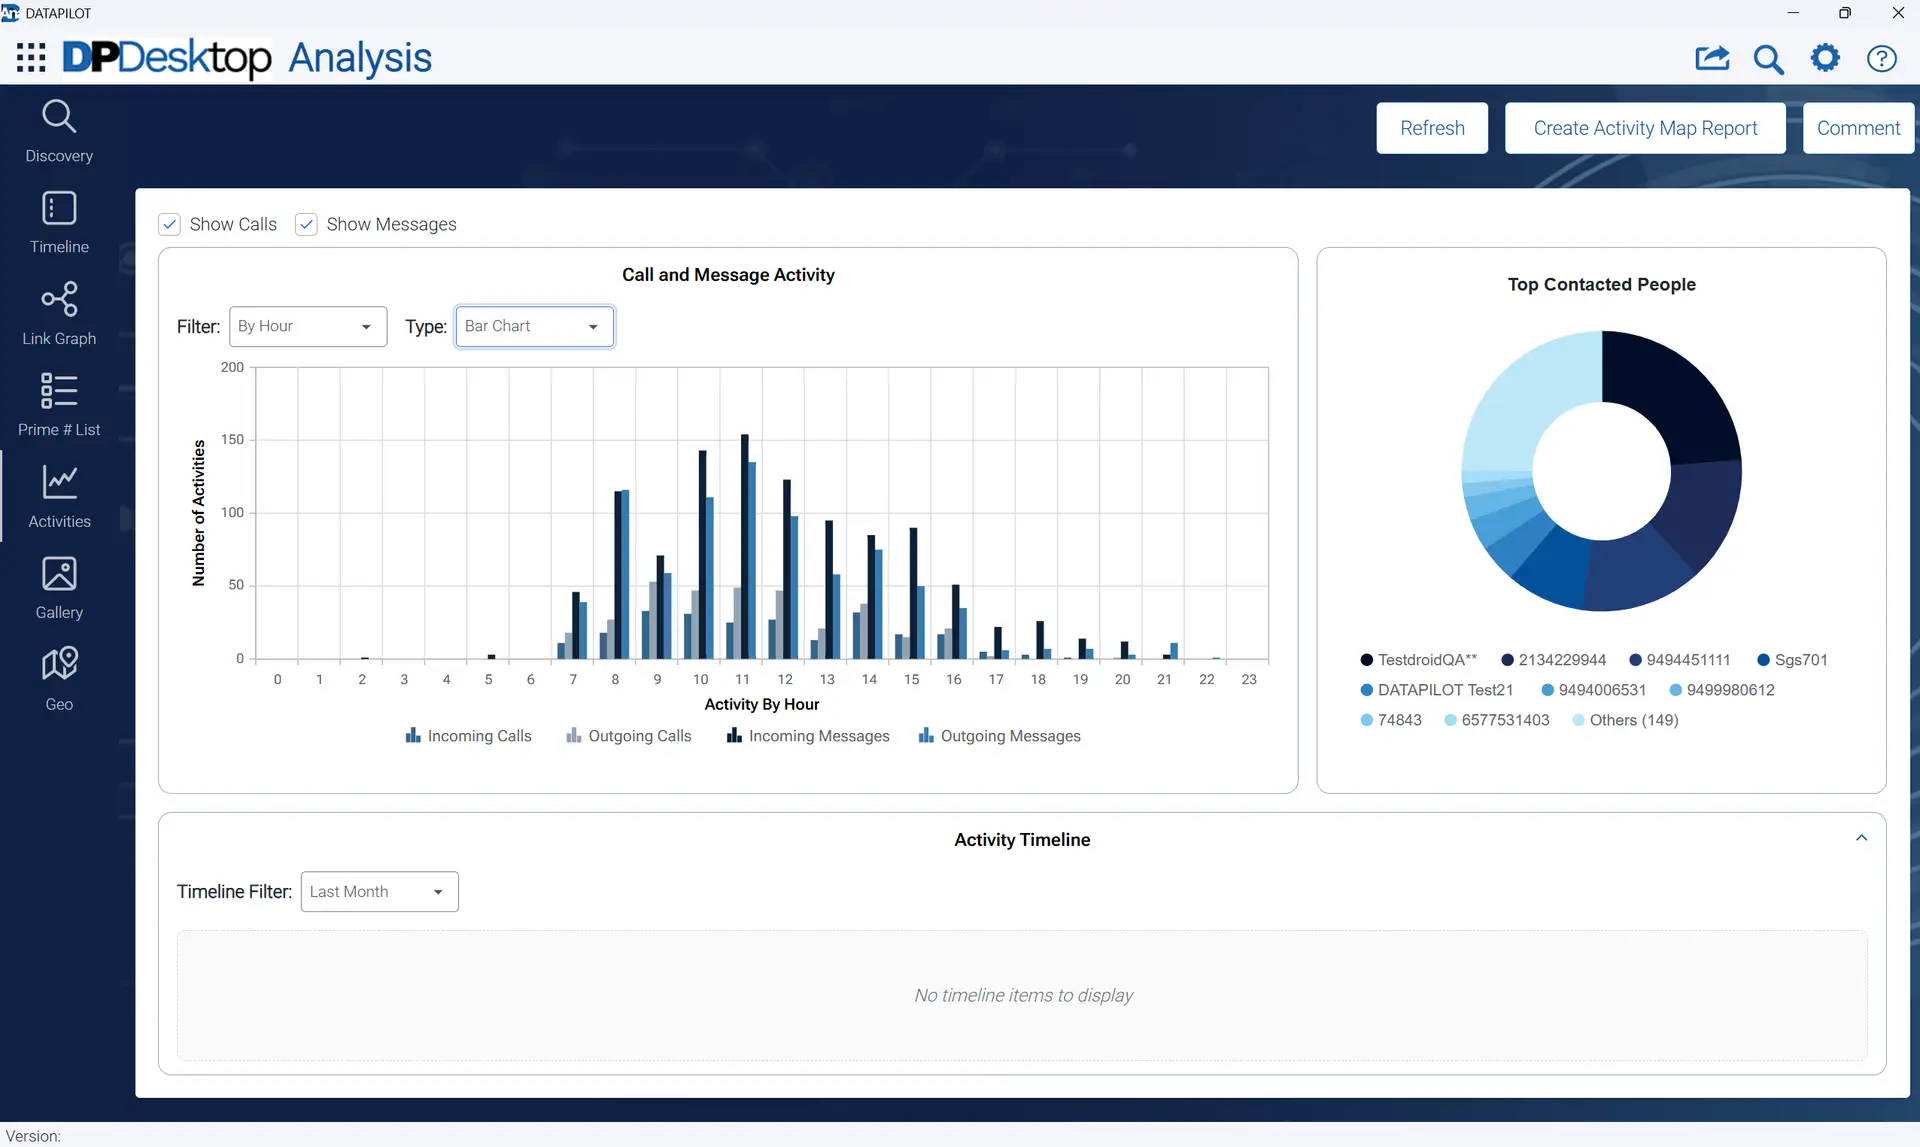Select 74843 in the pie legend
This screenshot has width=1920, height=1147.
click(1391, 720)
